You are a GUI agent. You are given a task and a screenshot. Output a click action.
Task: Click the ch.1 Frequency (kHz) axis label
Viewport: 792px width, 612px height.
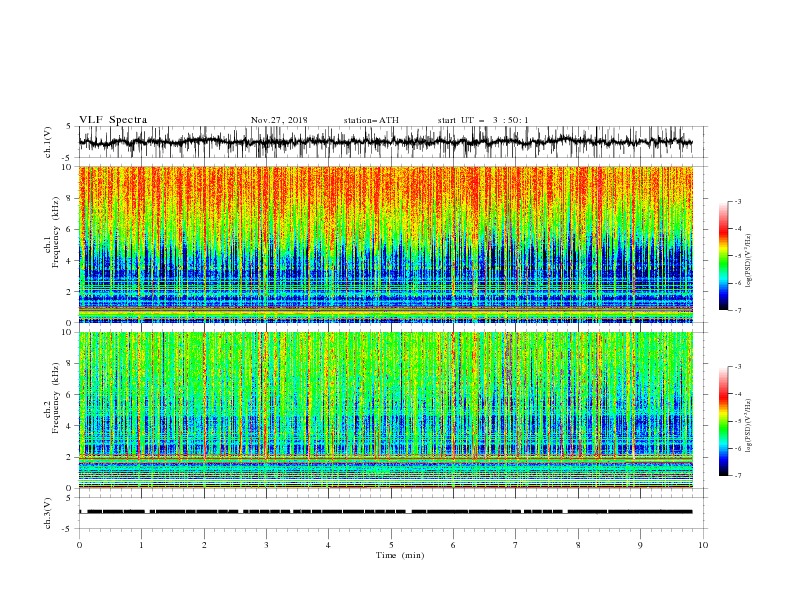pyautogui.click(x=52, y=232)
